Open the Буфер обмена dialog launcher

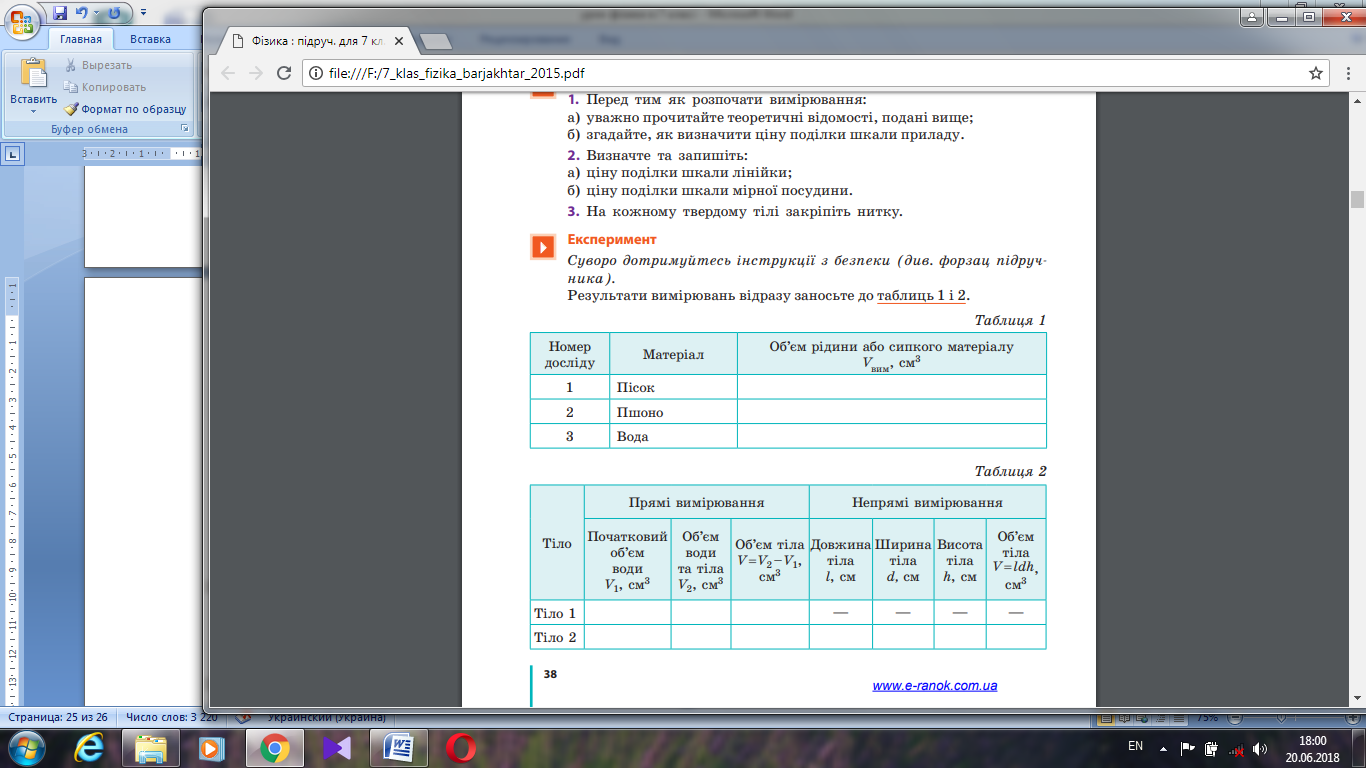tap(185, 129)
